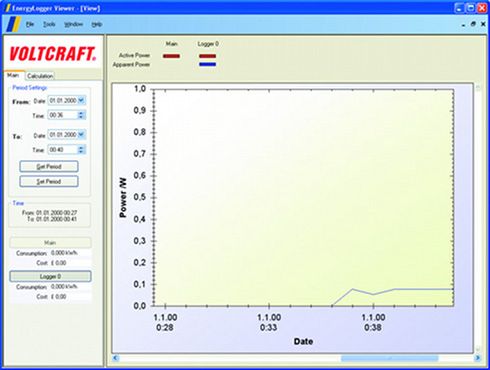Close the inner View document window
This screenshot has height=370, width=490.
coord(483,24)
